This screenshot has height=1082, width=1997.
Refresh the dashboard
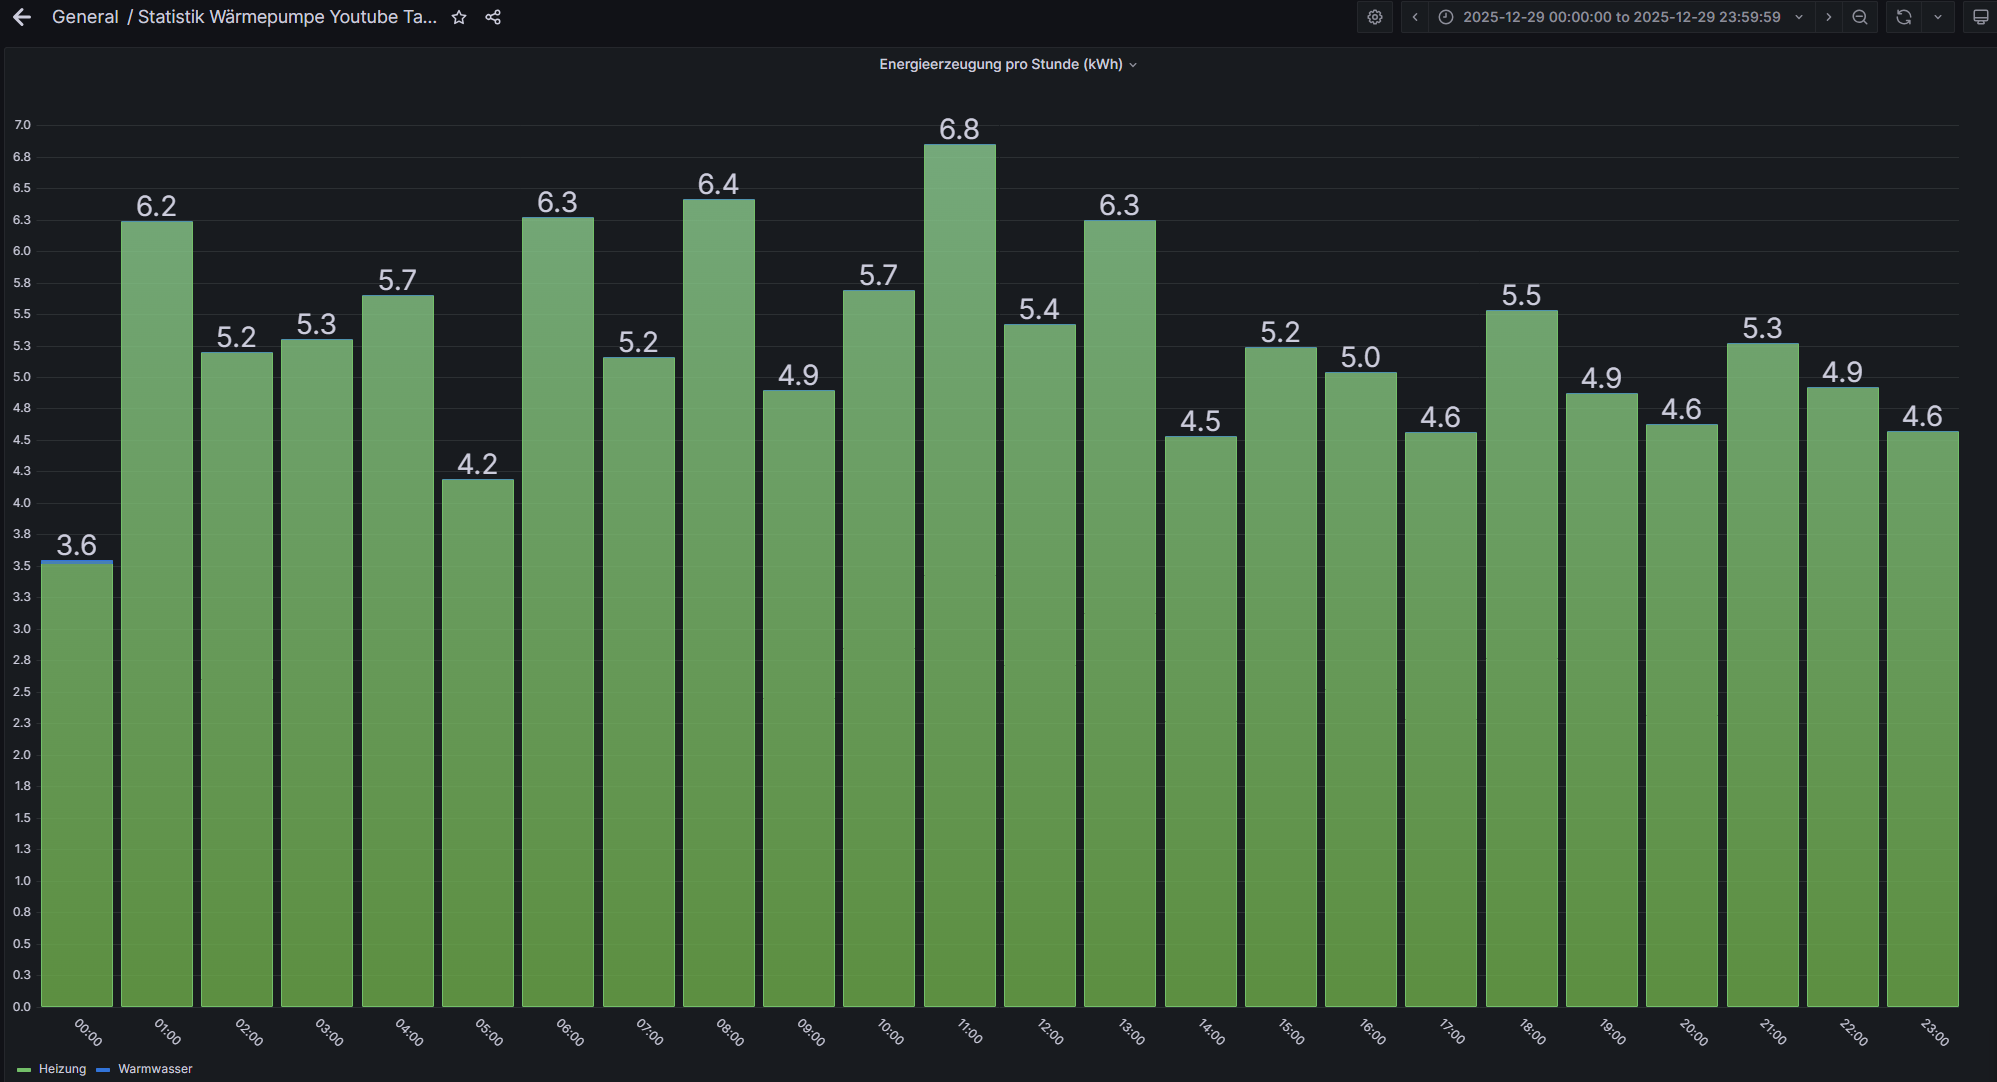coord(1904,17)
